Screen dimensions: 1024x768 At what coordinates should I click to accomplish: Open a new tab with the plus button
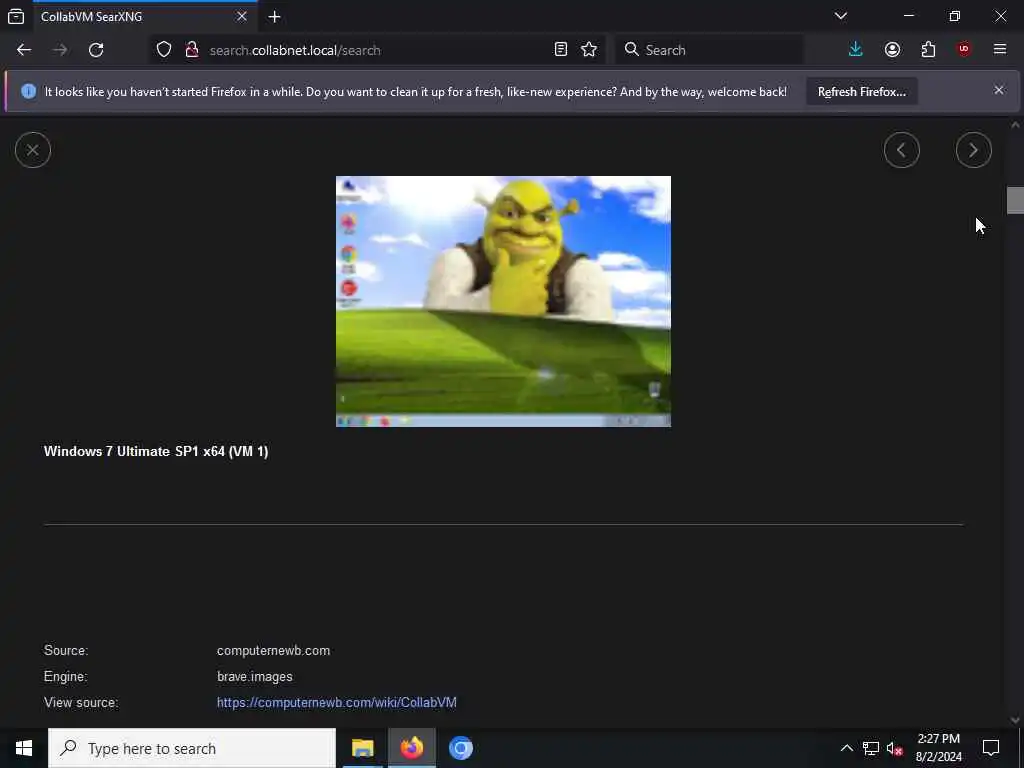275,17
